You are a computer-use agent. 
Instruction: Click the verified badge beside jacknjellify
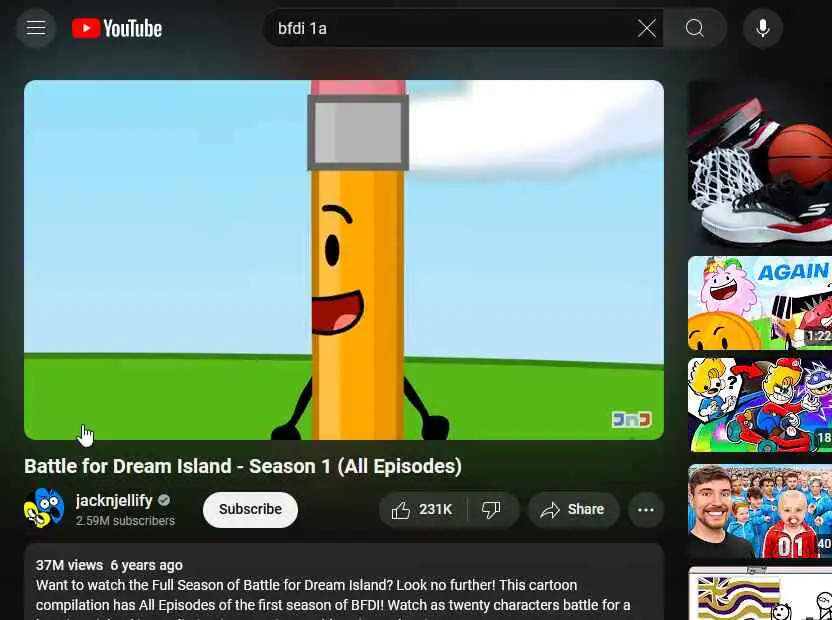pos(164,500)
